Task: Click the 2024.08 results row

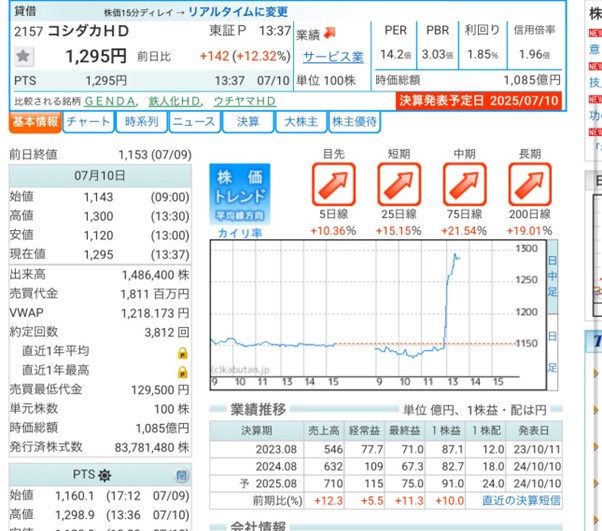Action: click(386, 466)
